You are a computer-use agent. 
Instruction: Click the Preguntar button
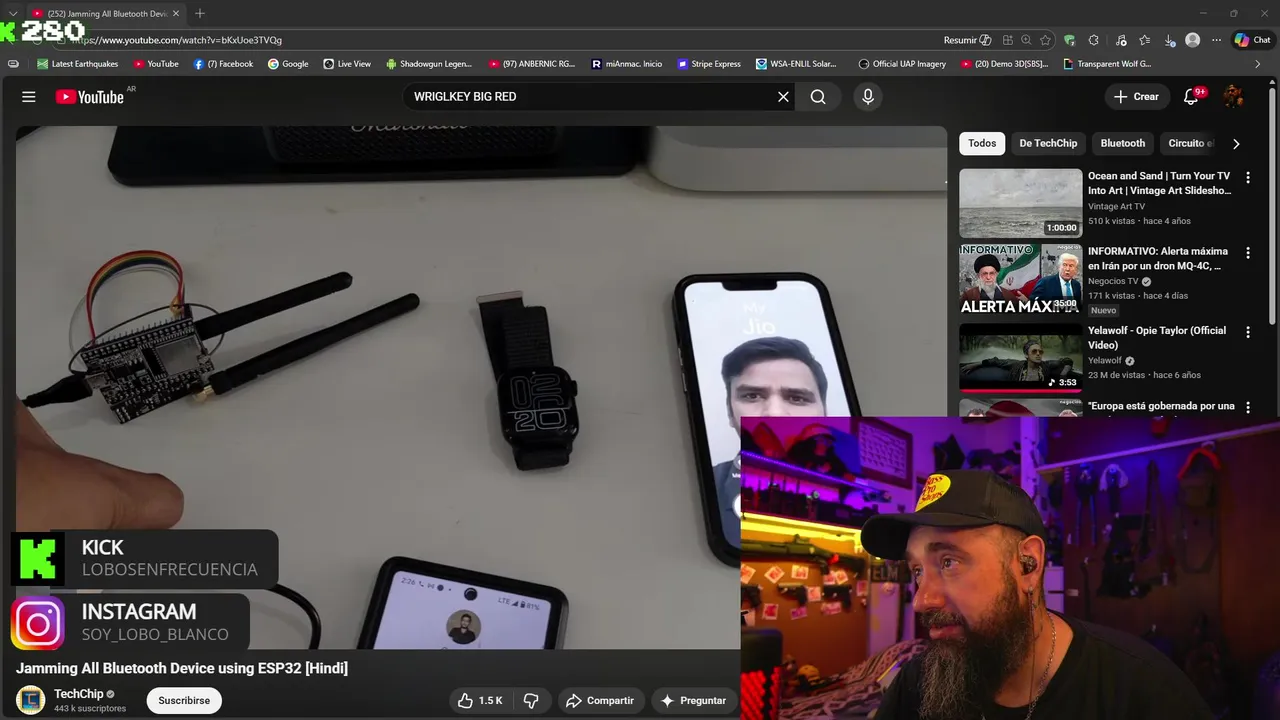coord(693,701)
